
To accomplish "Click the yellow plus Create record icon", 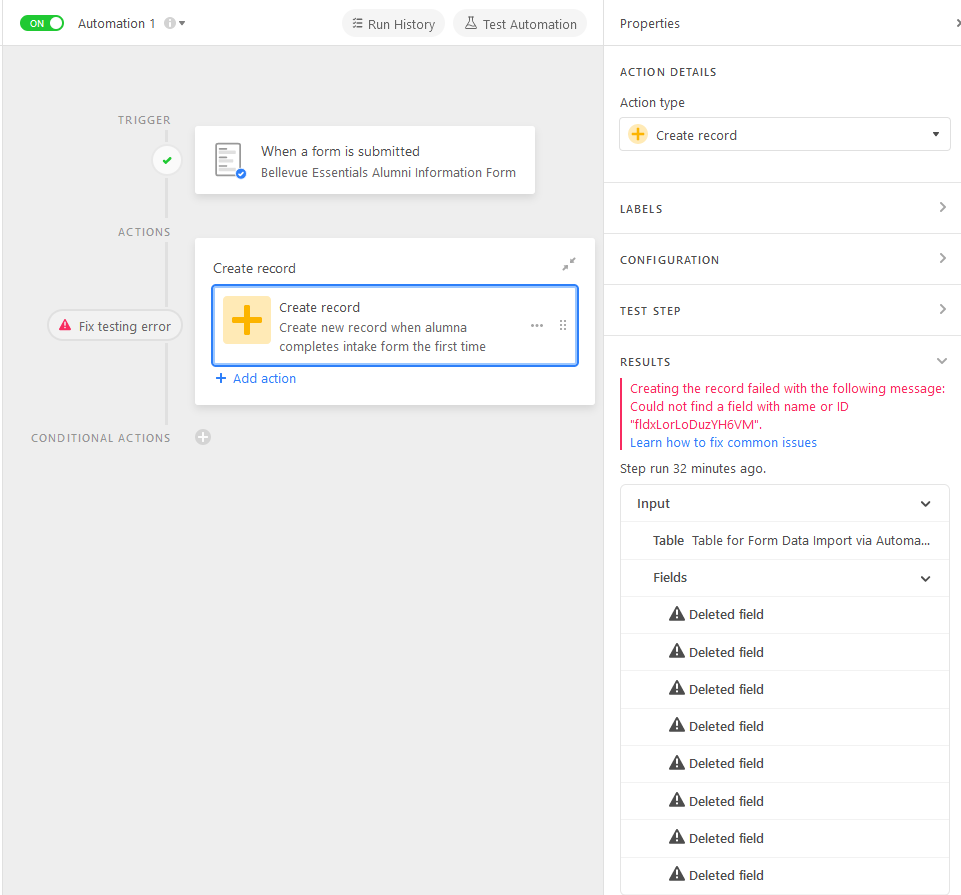I will (247, 320).
